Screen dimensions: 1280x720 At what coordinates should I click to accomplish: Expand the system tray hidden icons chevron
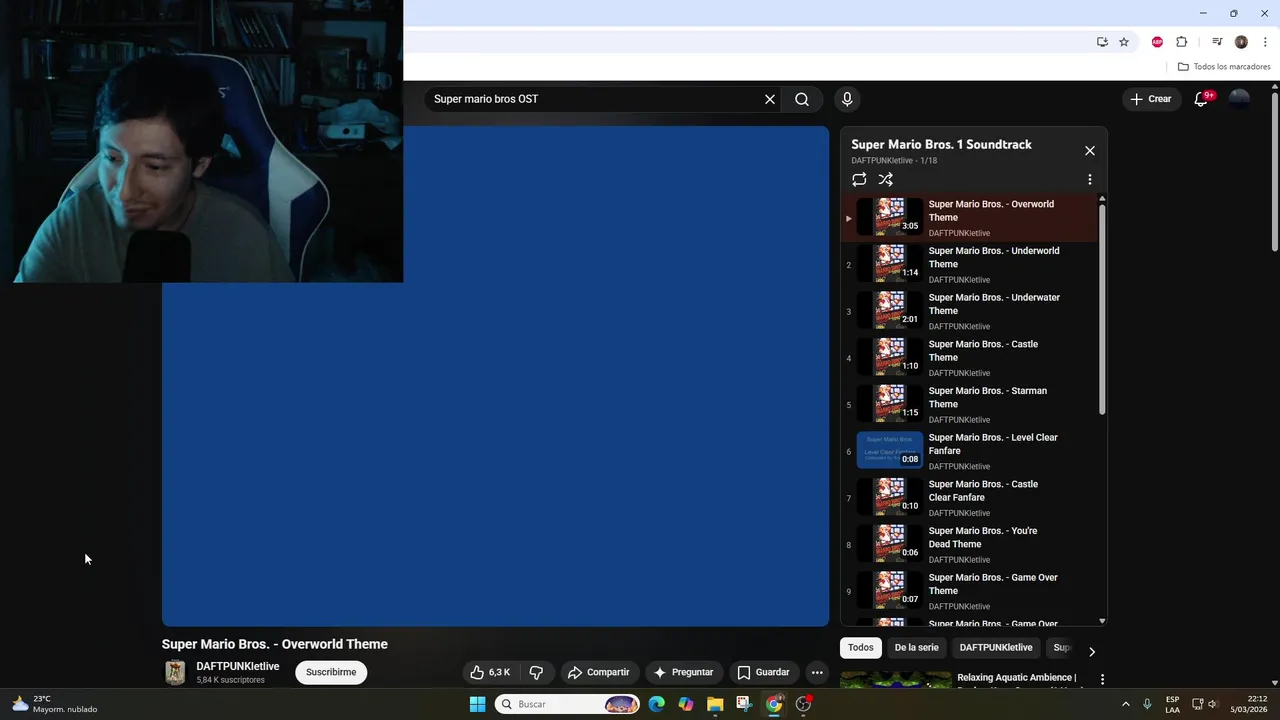[1125, 704]
